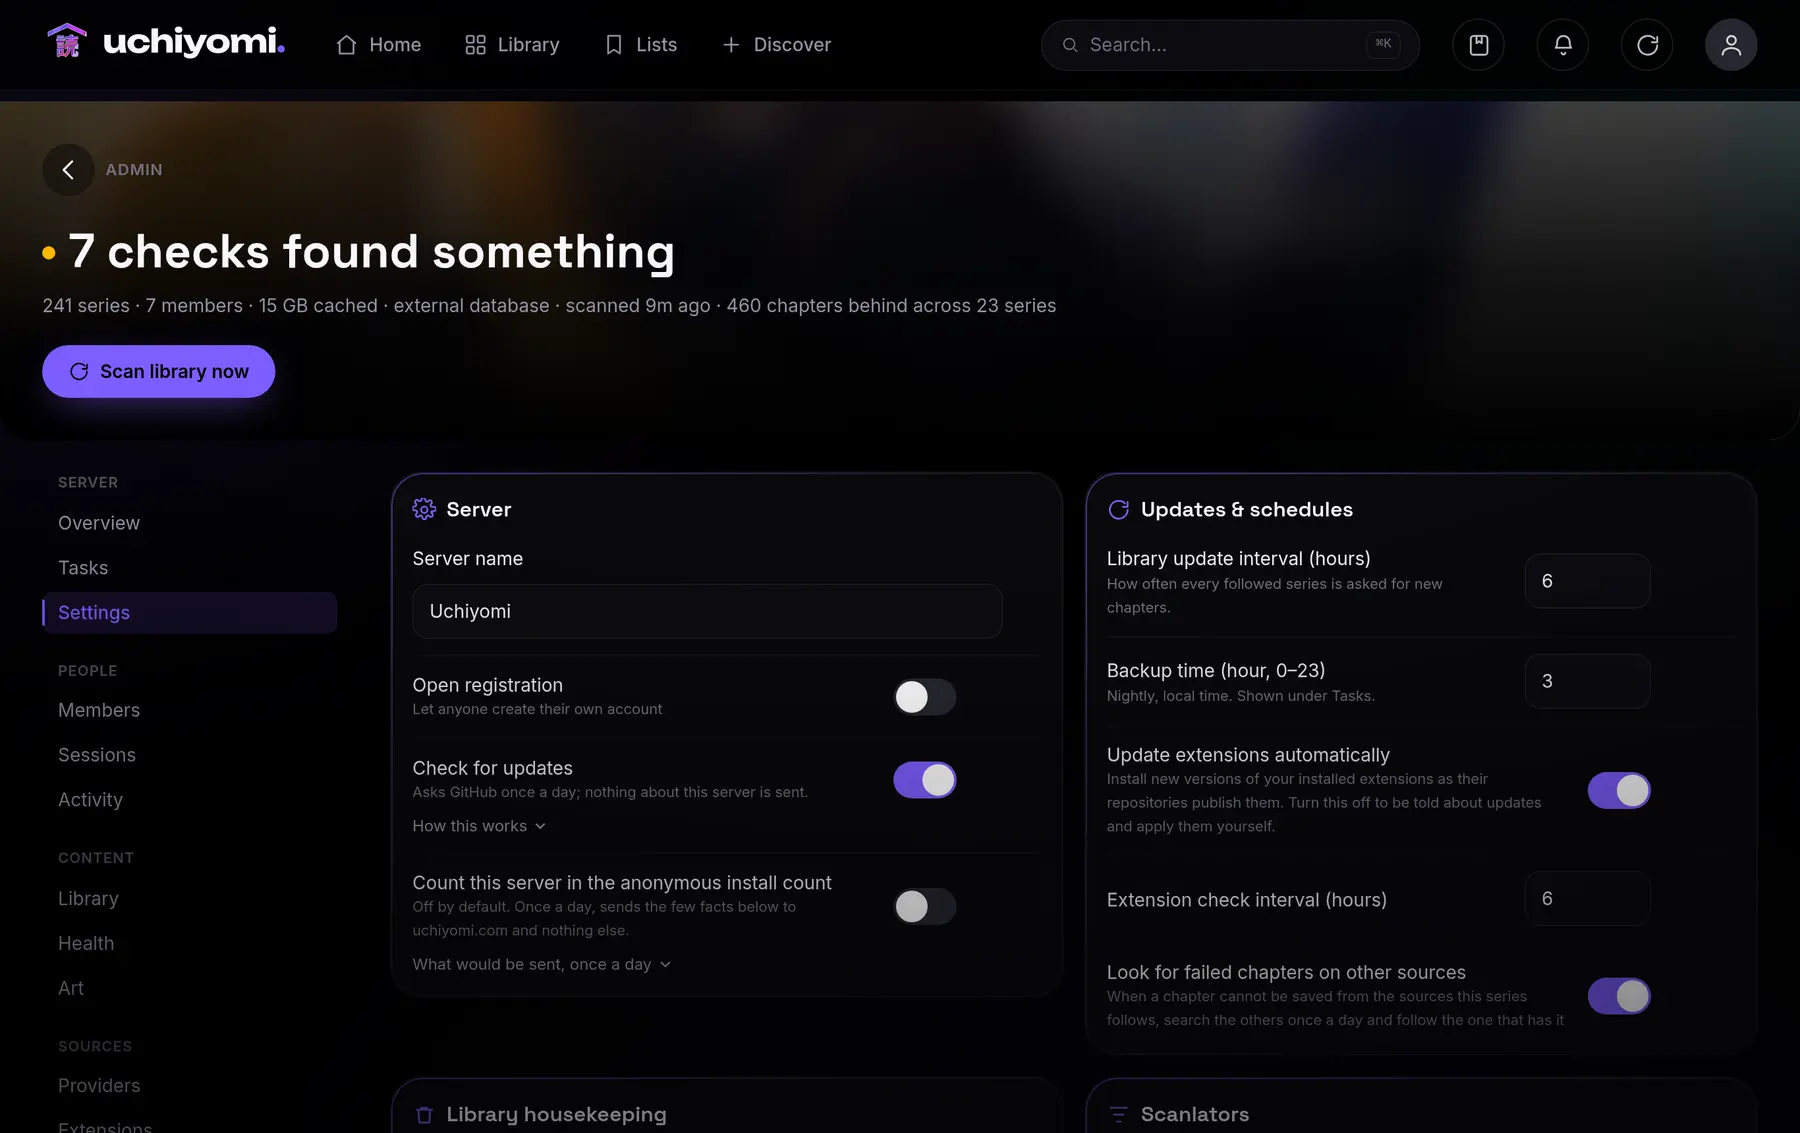Click the Library grid icon
The width and height of the screenshot is (1800, 1133).
pyautogui.click(x=475, y=45)
